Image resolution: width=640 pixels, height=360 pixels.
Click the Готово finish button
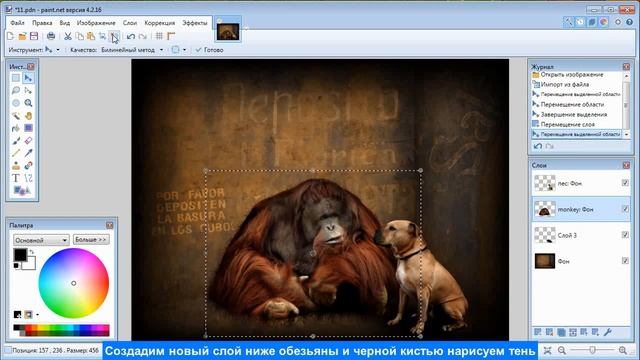coord(209,50)
